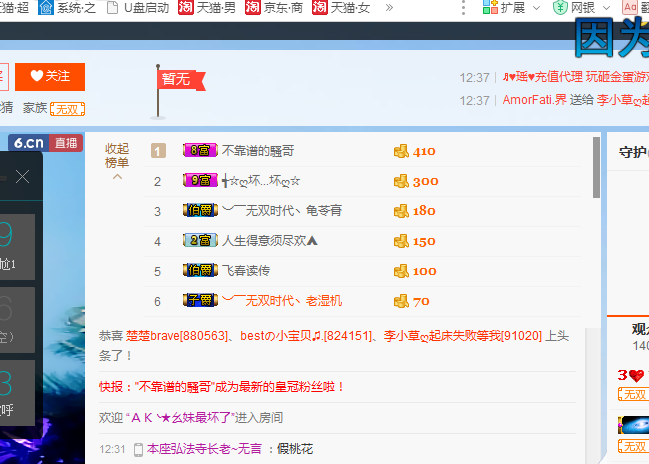The image size is (649, 464).
Task: Click the 9富 badge in rank 2
Action: (200, 180)
